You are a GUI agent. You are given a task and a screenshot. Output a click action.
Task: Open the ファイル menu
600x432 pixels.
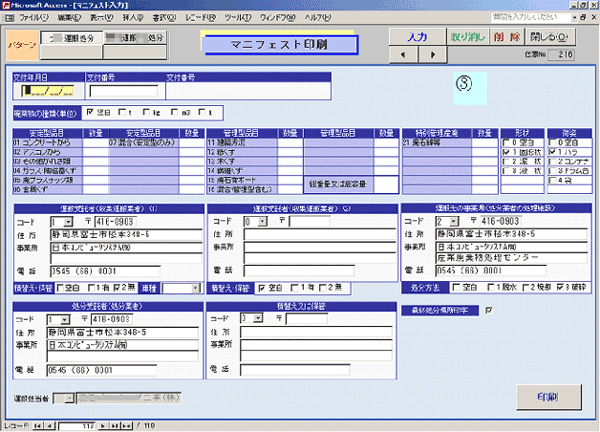point(34,18)
